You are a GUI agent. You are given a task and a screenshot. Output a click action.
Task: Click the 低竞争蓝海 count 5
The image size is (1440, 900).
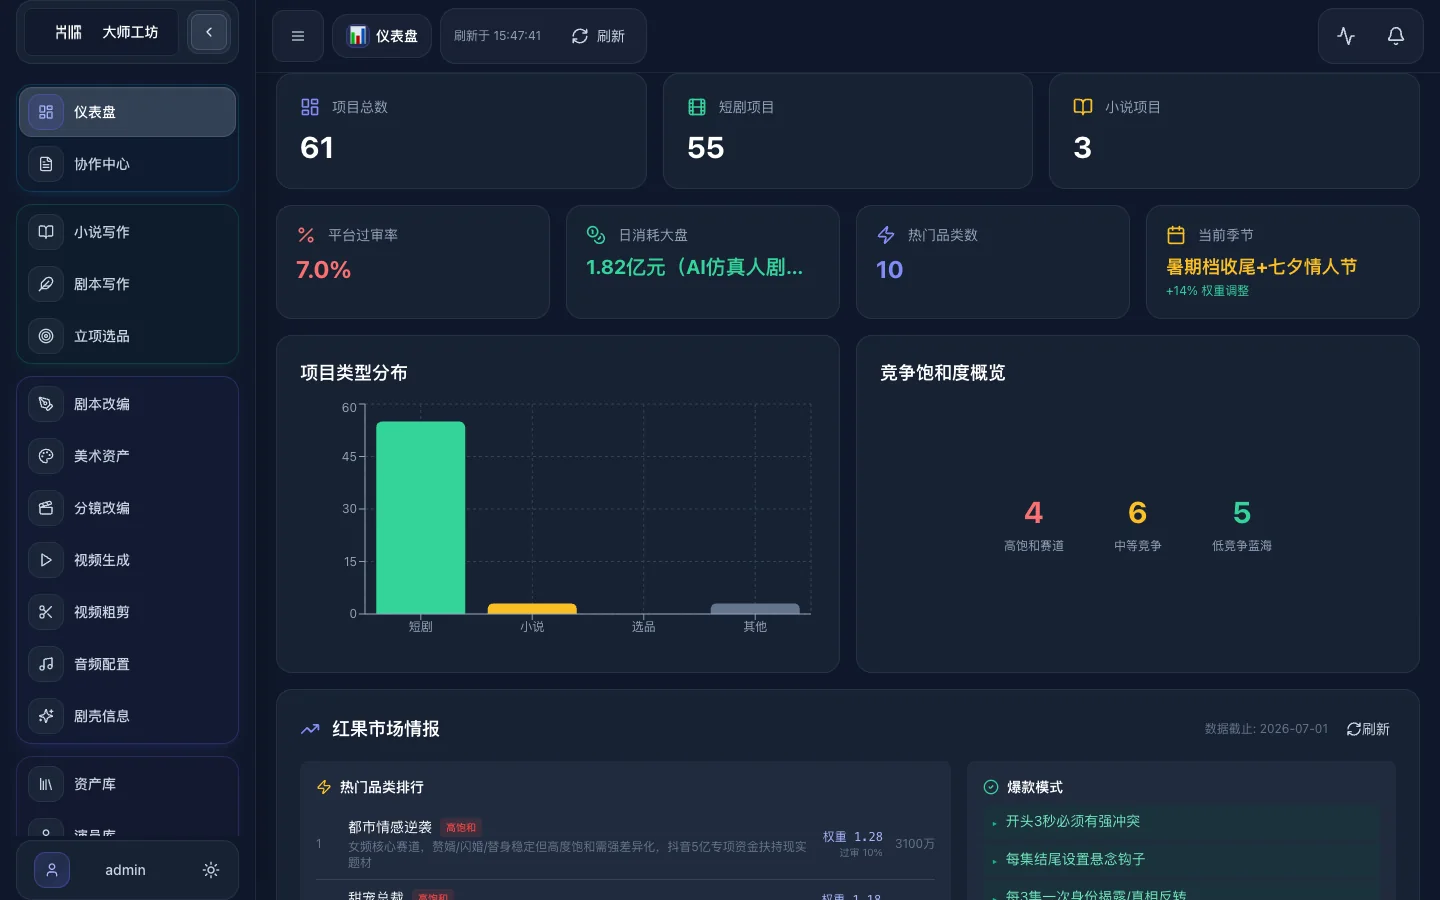(1242, 513)
